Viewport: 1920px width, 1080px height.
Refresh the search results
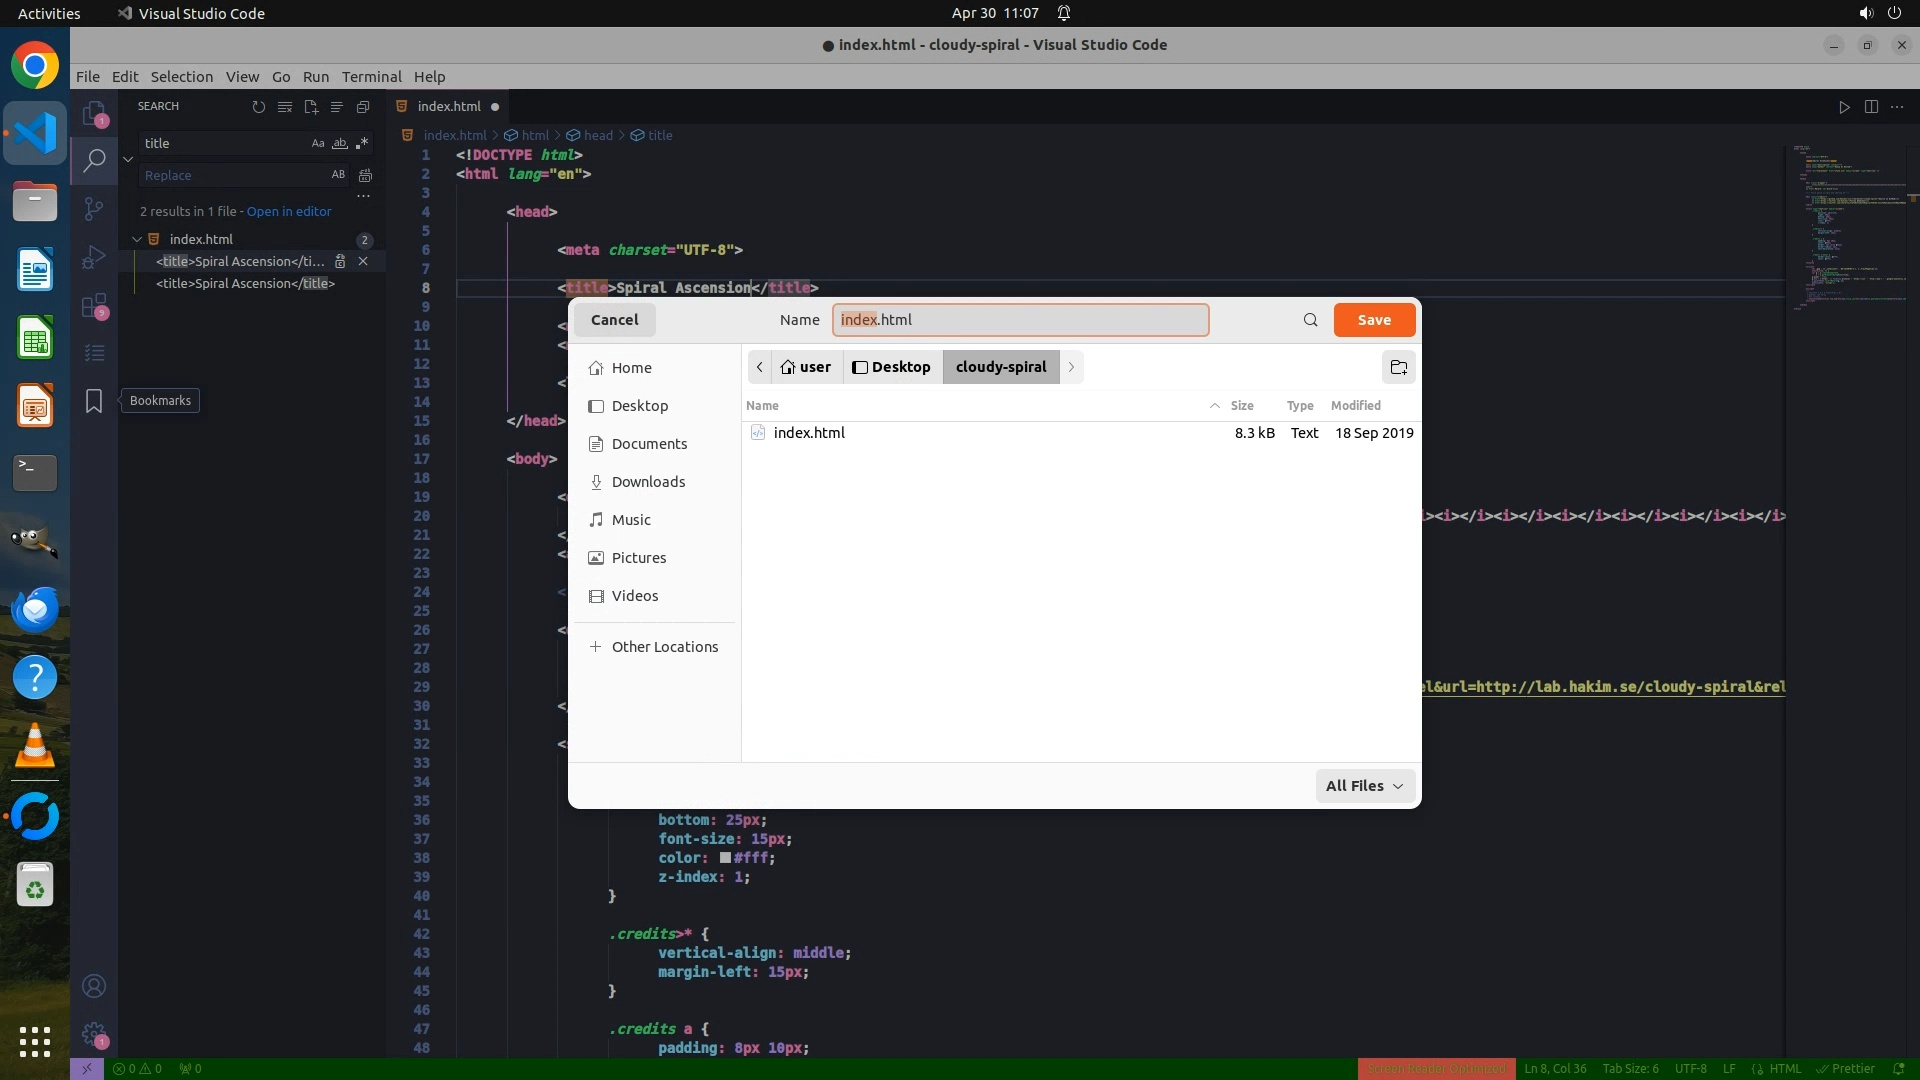tap(259, 107)
